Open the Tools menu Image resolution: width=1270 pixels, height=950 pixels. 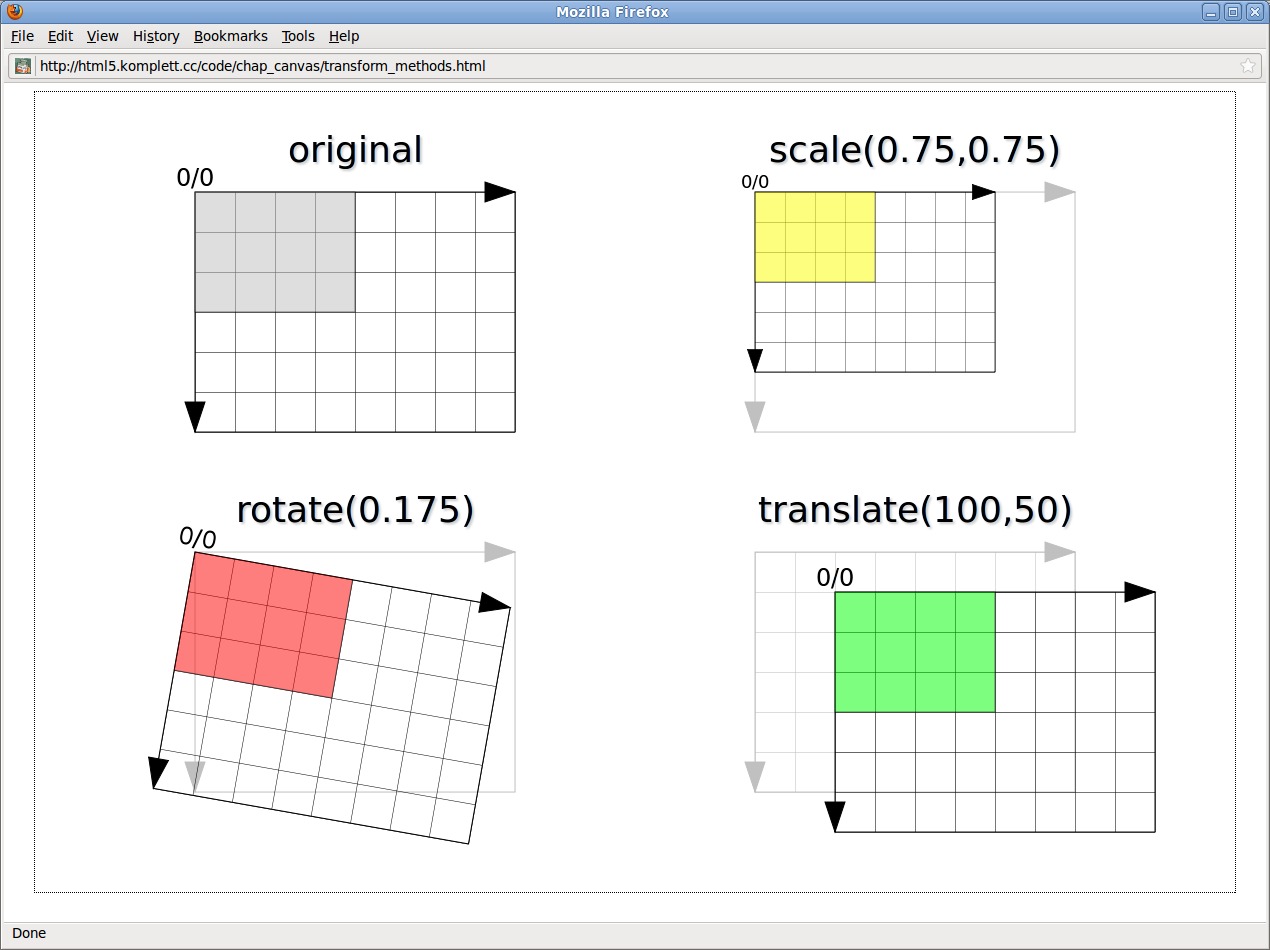tap(298, 36)
